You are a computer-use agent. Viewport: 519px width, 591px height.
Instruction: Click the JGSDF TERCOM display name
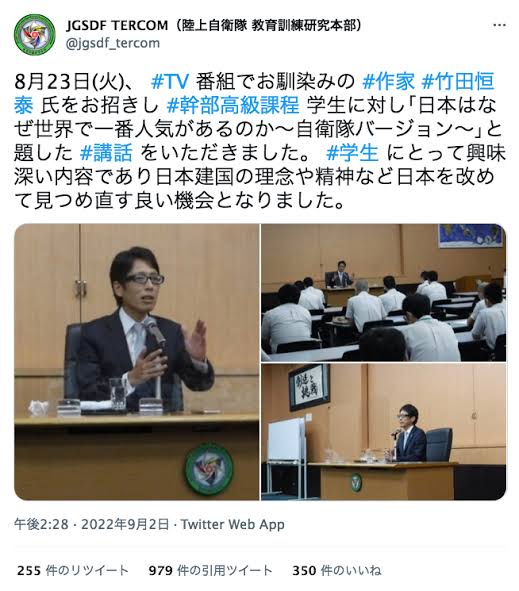click(214, 26)
